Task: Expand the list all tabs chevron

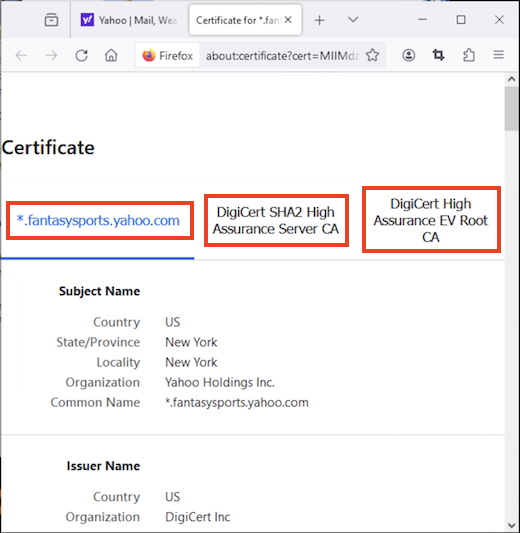Action: pos(353,20)
